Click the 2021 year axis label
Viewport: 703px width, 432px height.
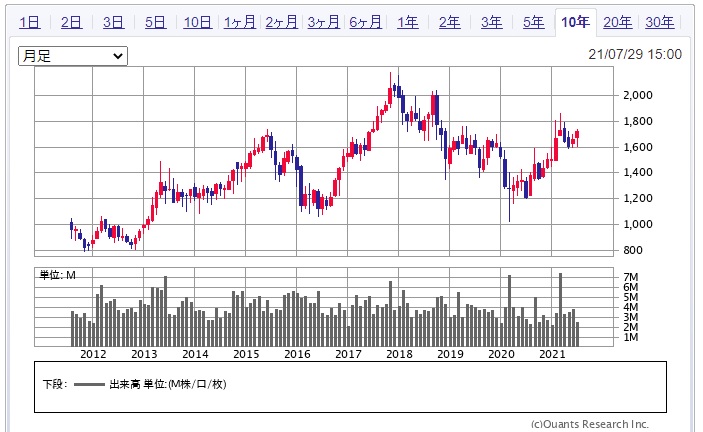pos(552,354)
